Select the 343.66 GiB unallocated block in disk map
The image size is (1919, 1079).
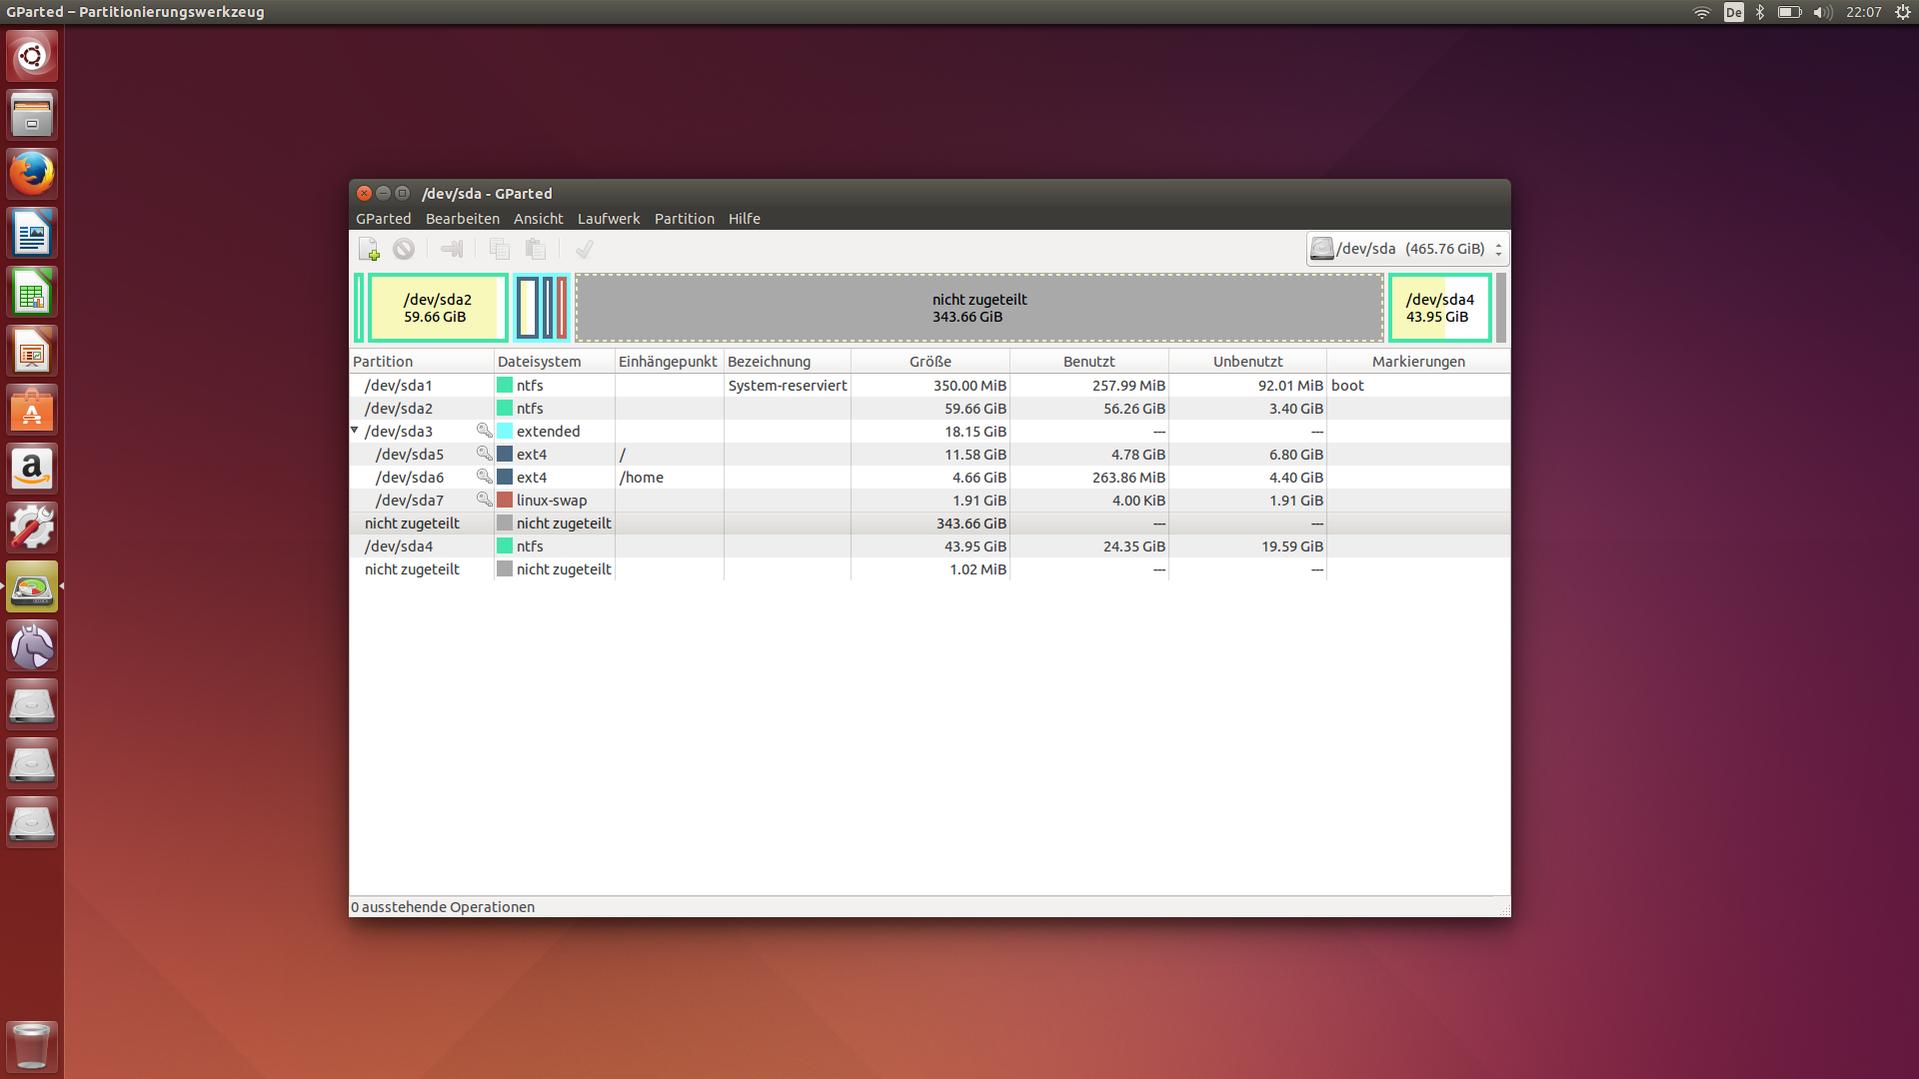pos(979,308)
